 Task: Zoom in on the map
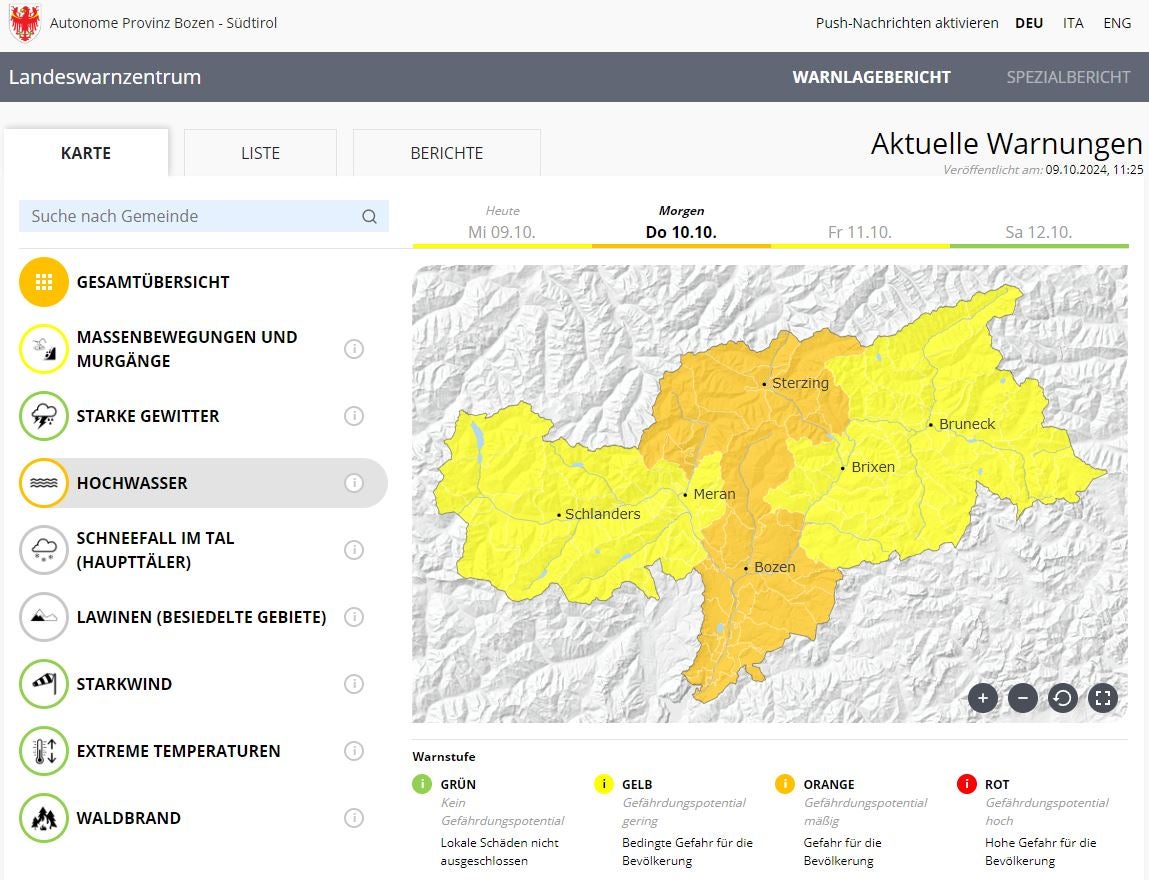[x=982, y=698]
